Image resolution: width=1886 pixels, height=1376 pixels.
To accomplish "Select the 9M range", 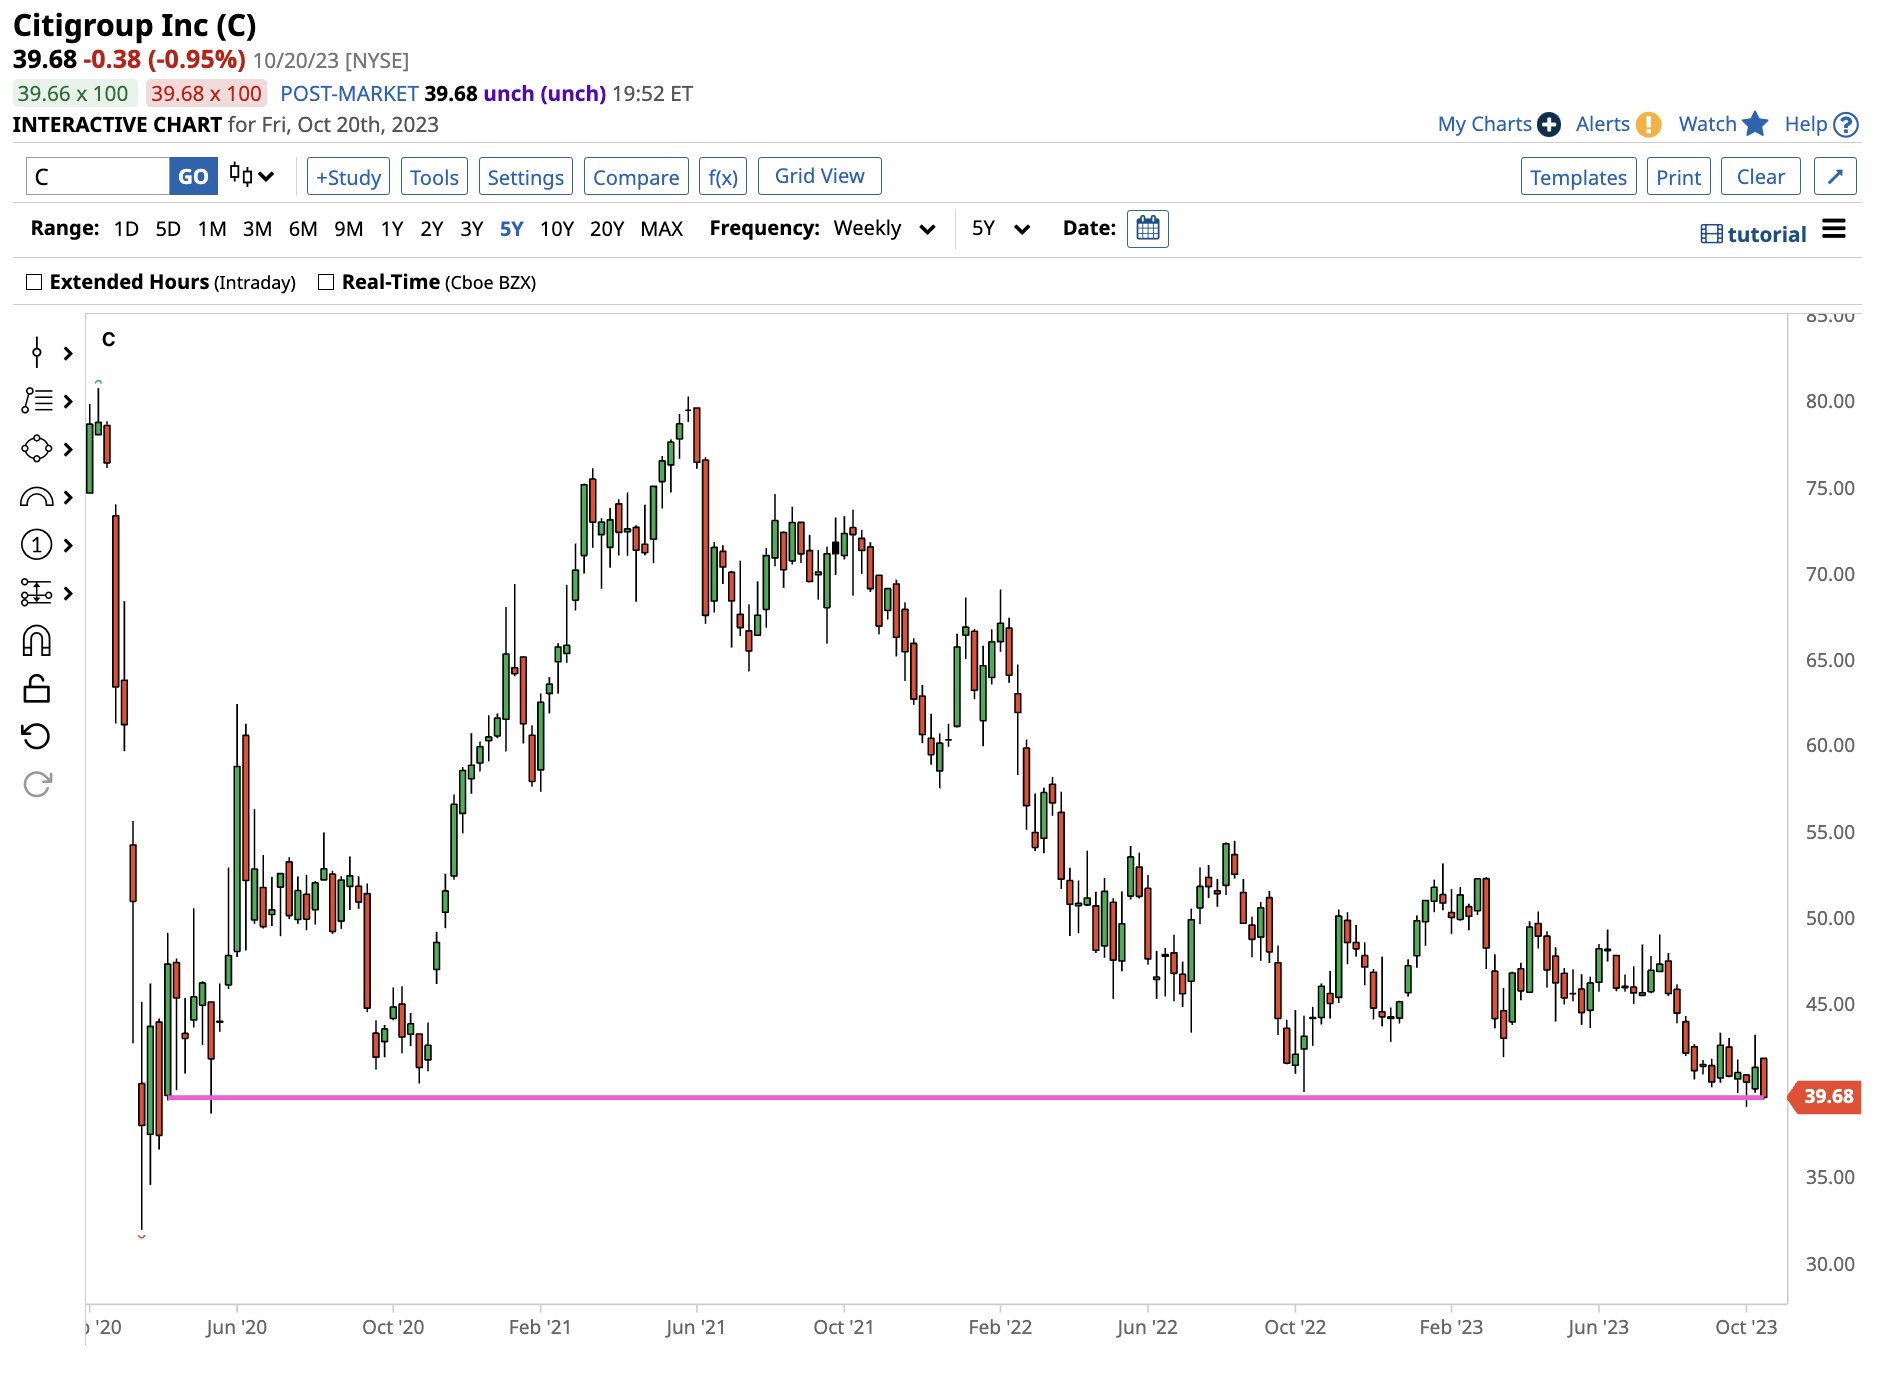I will pos(348,229).
